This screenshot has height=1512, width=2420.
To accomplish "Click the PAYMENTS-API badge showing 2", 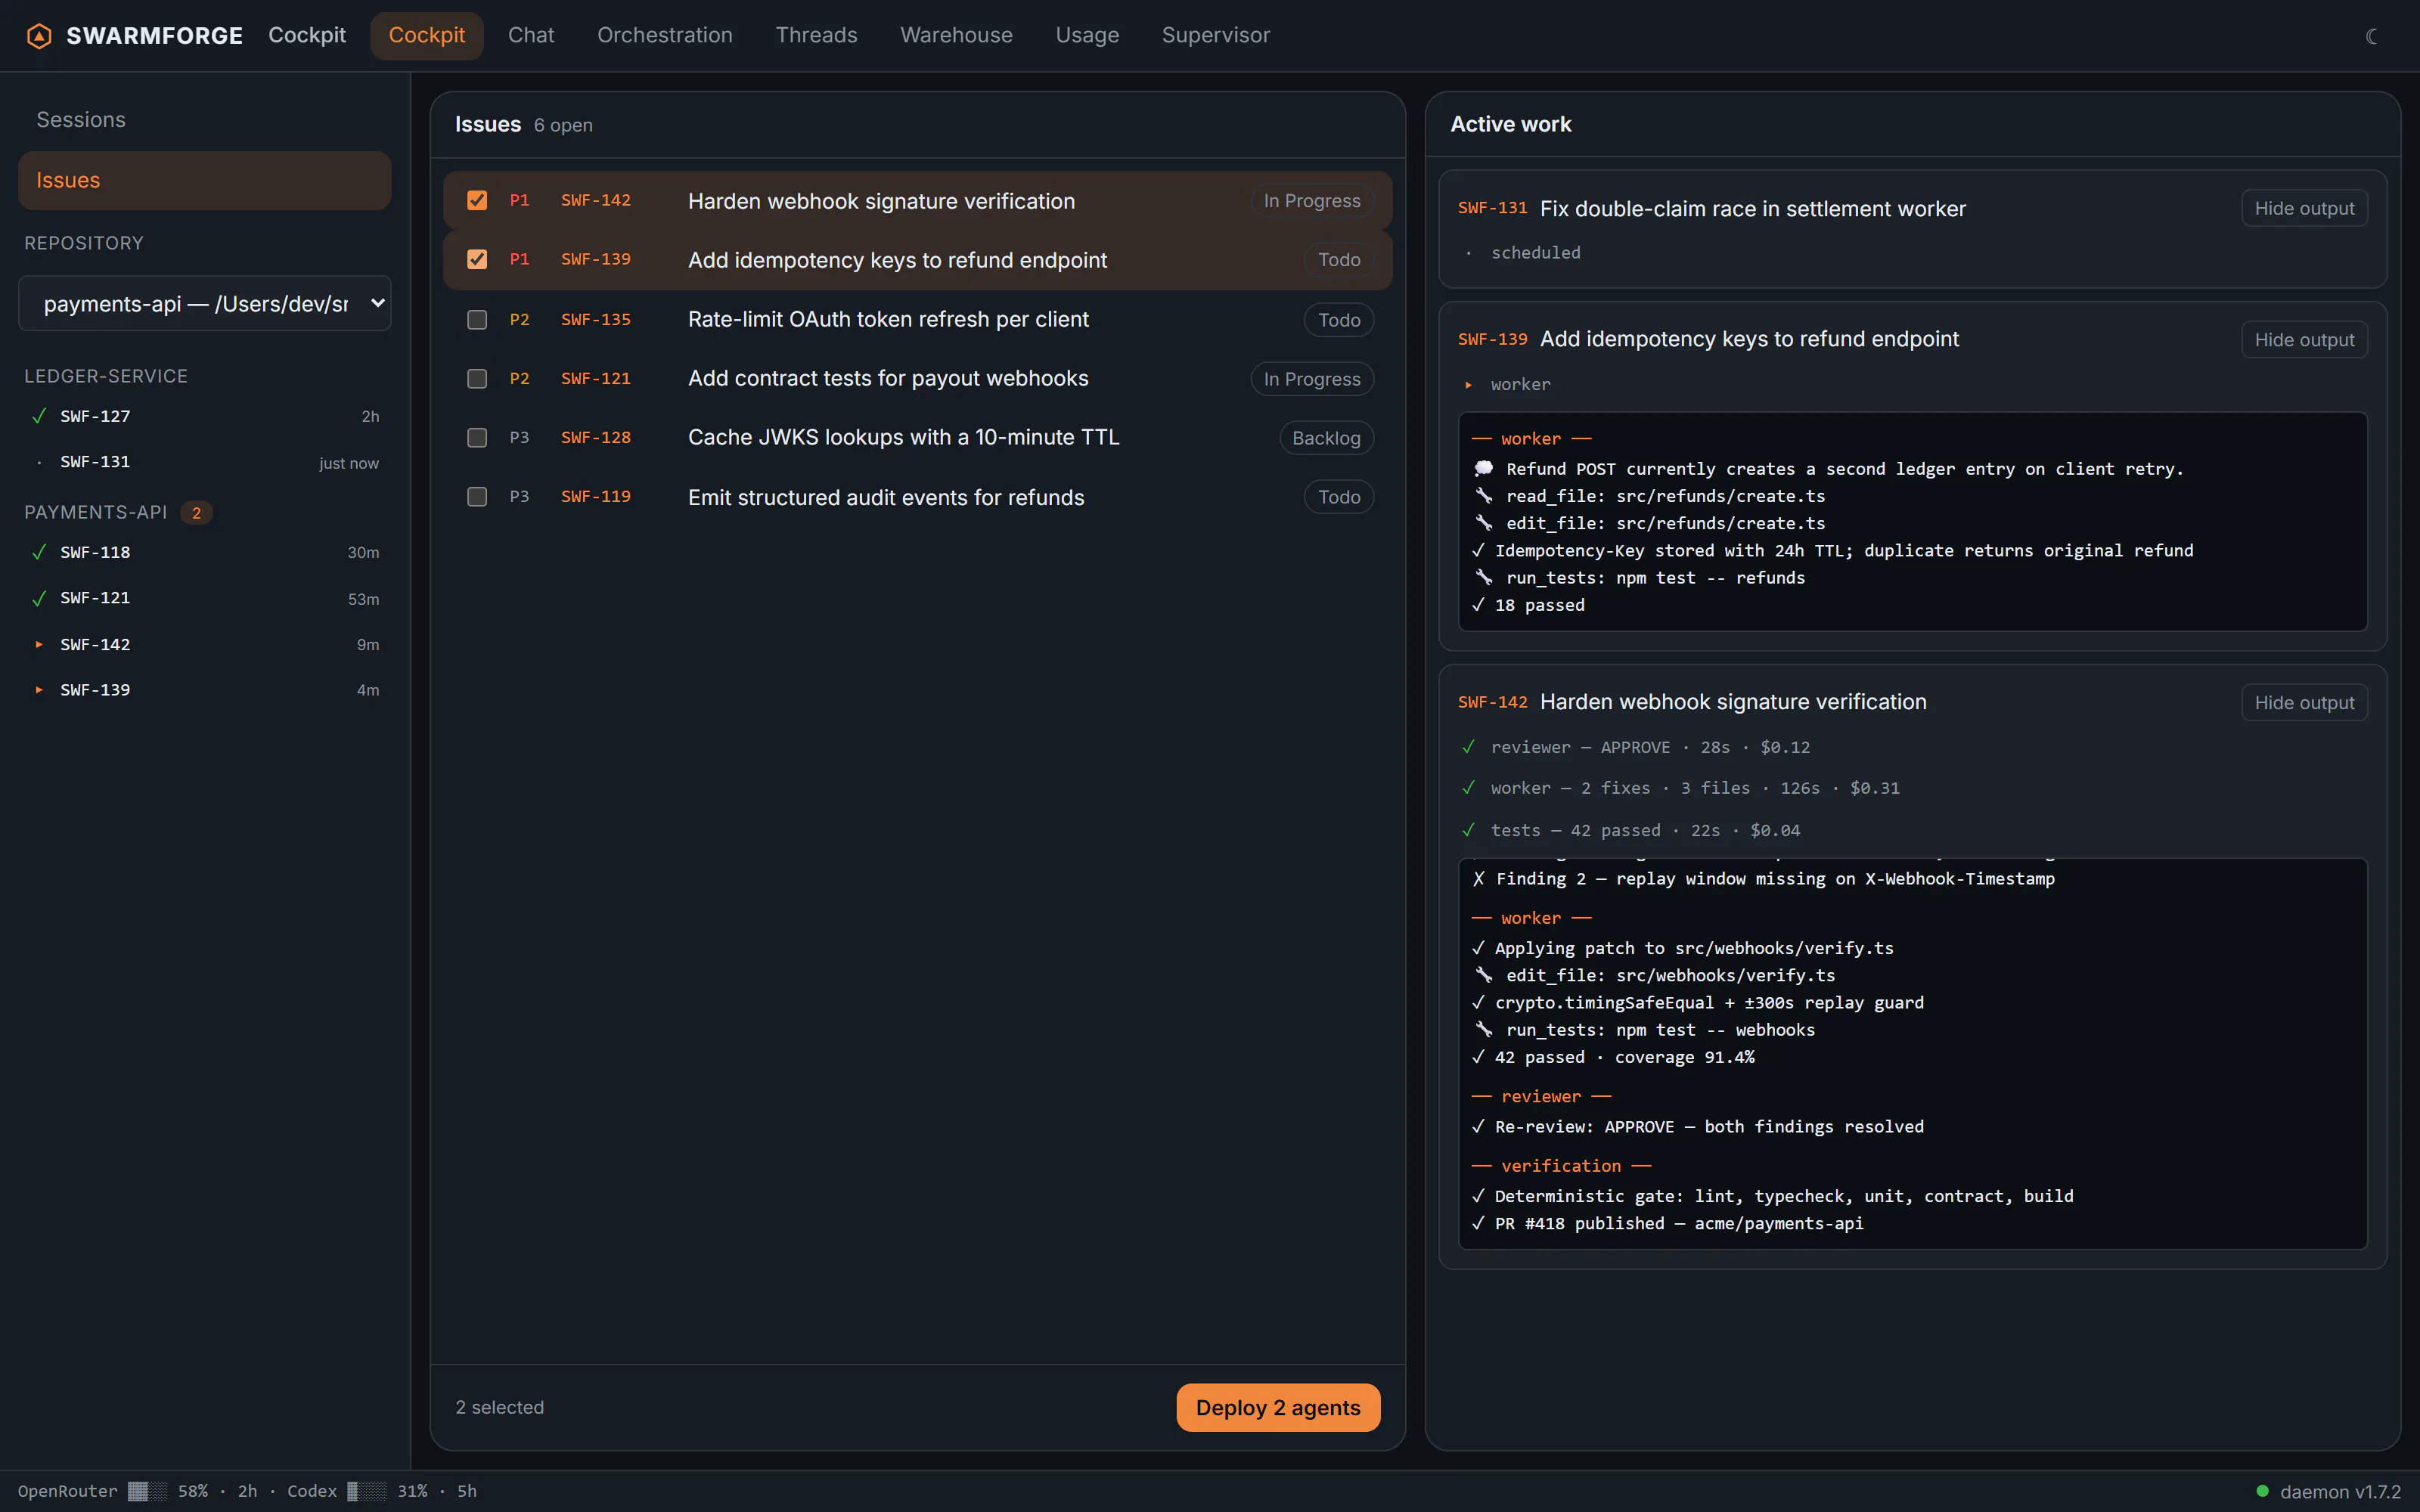I will [196, 513].
